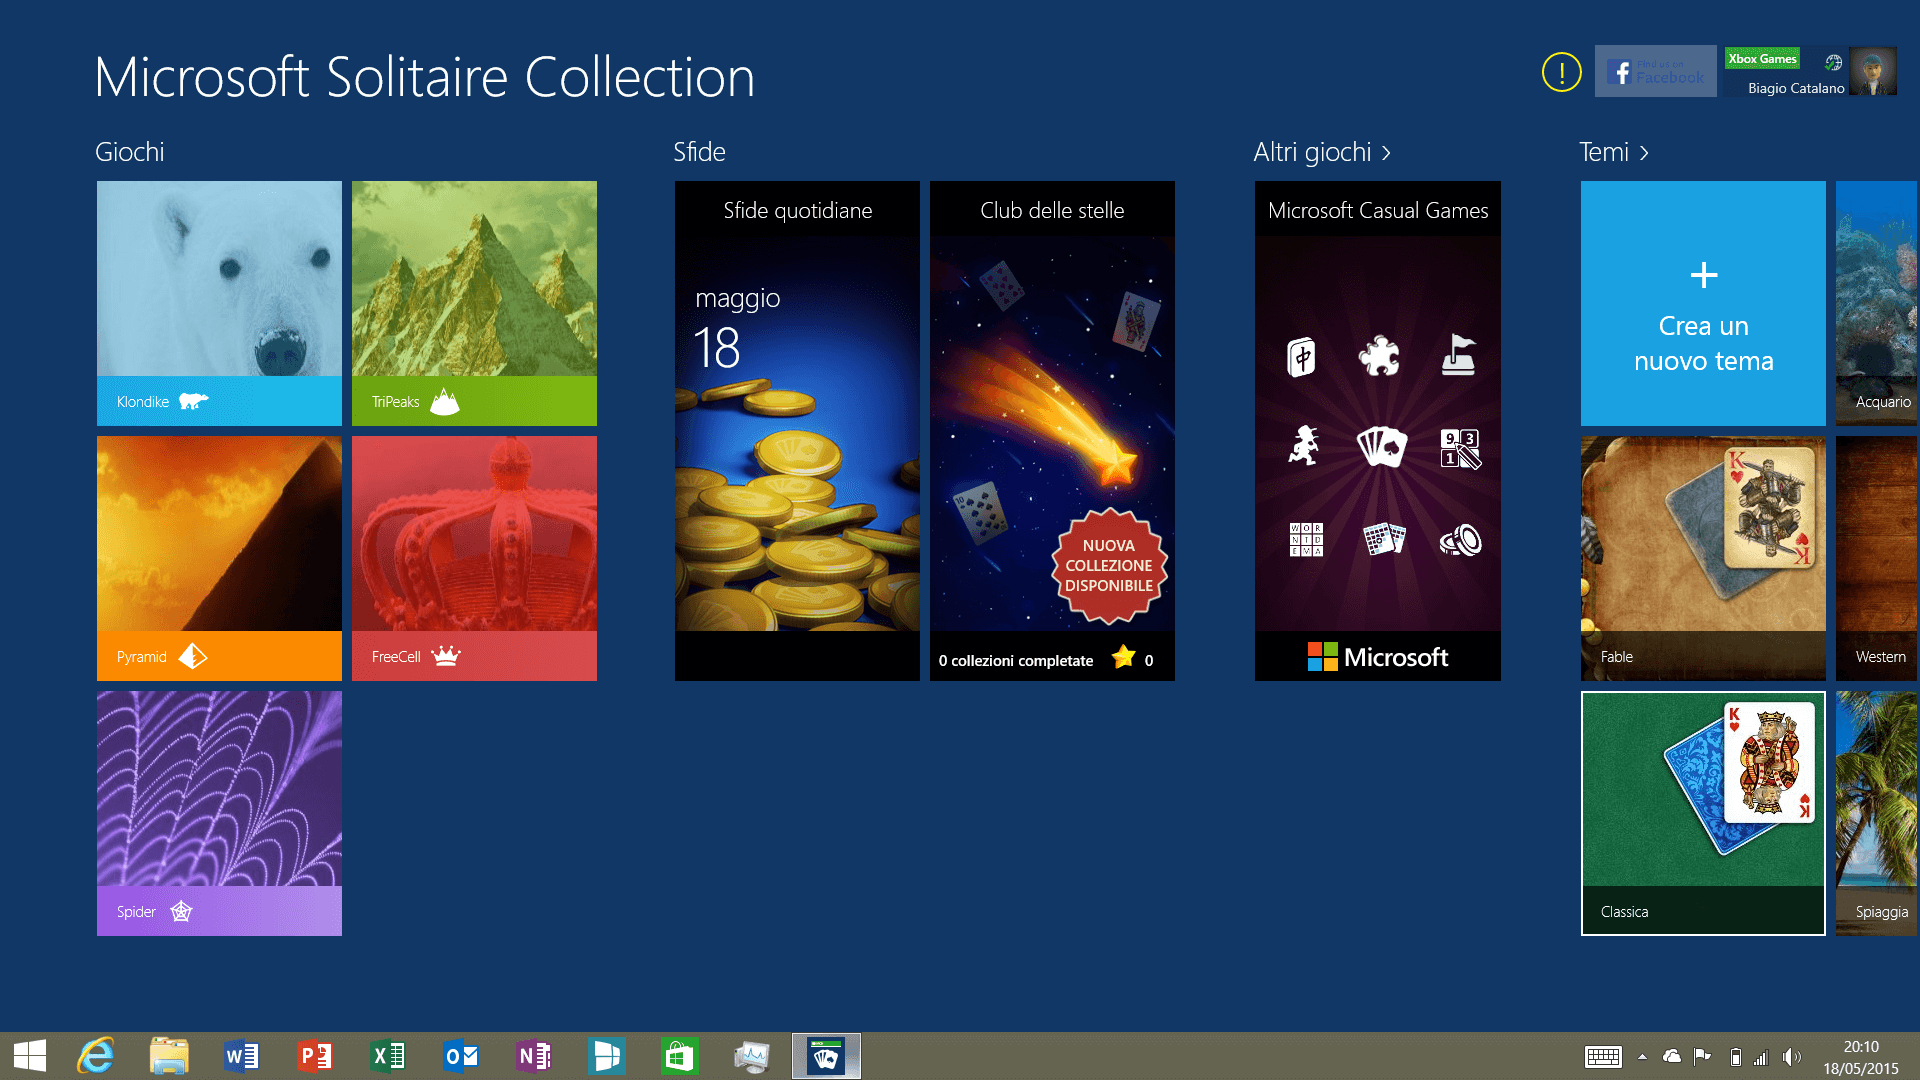The image size is (1920, 1080).
Task: Click the bingo cards icon
Action: [1384, 539]
